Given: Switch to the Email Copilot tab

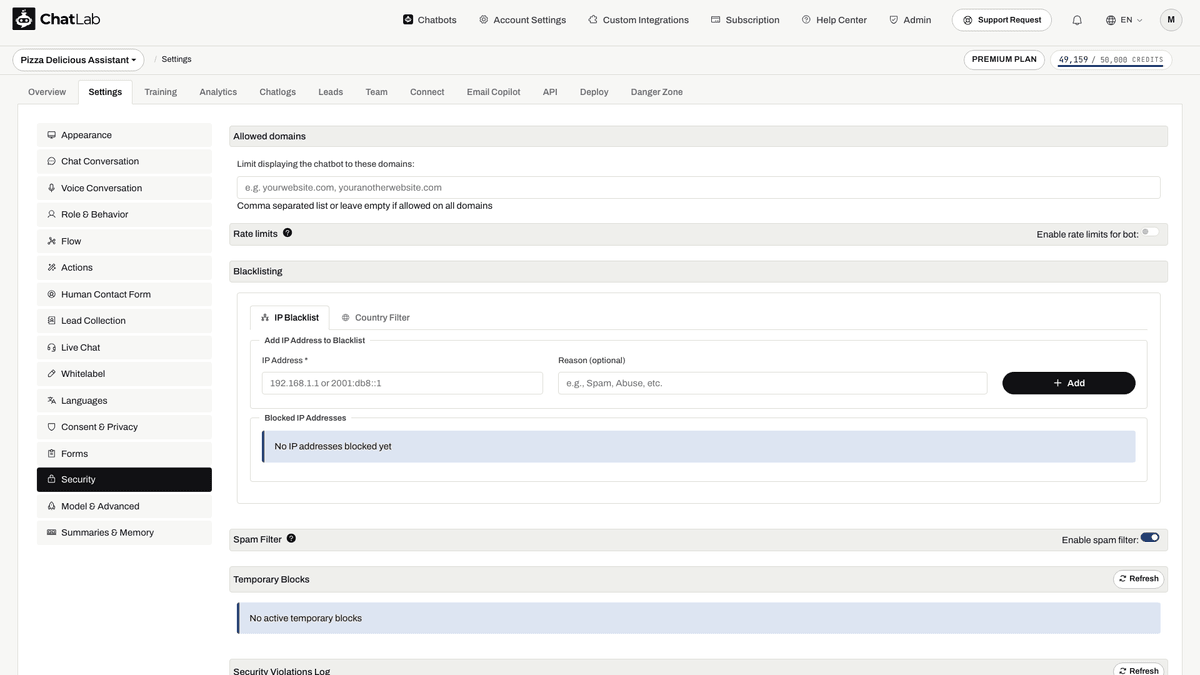Looking at the screenshot, I should pos(493,92).
